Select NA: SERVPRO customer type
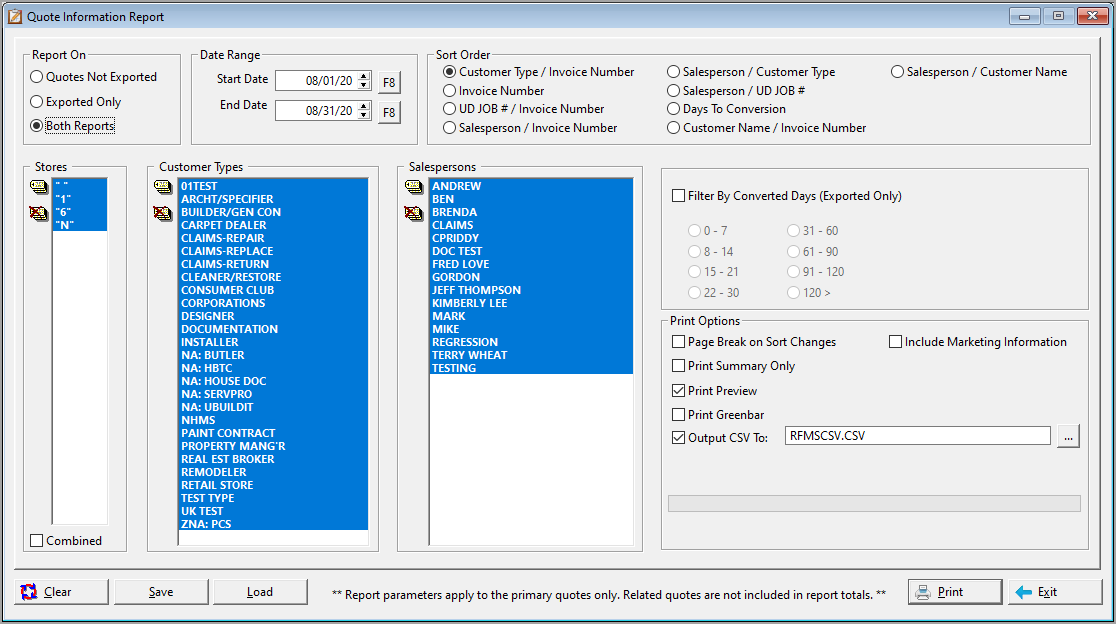1116x624 pixels. 273,394
